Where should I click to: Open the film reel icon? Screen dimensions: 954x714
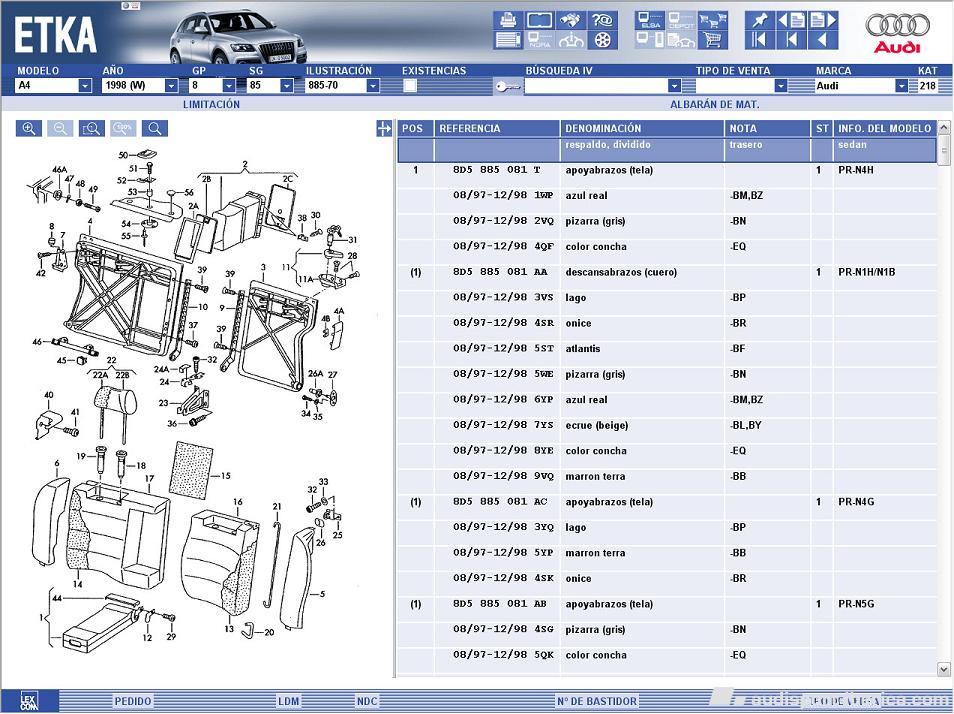[x=602, y=40]
